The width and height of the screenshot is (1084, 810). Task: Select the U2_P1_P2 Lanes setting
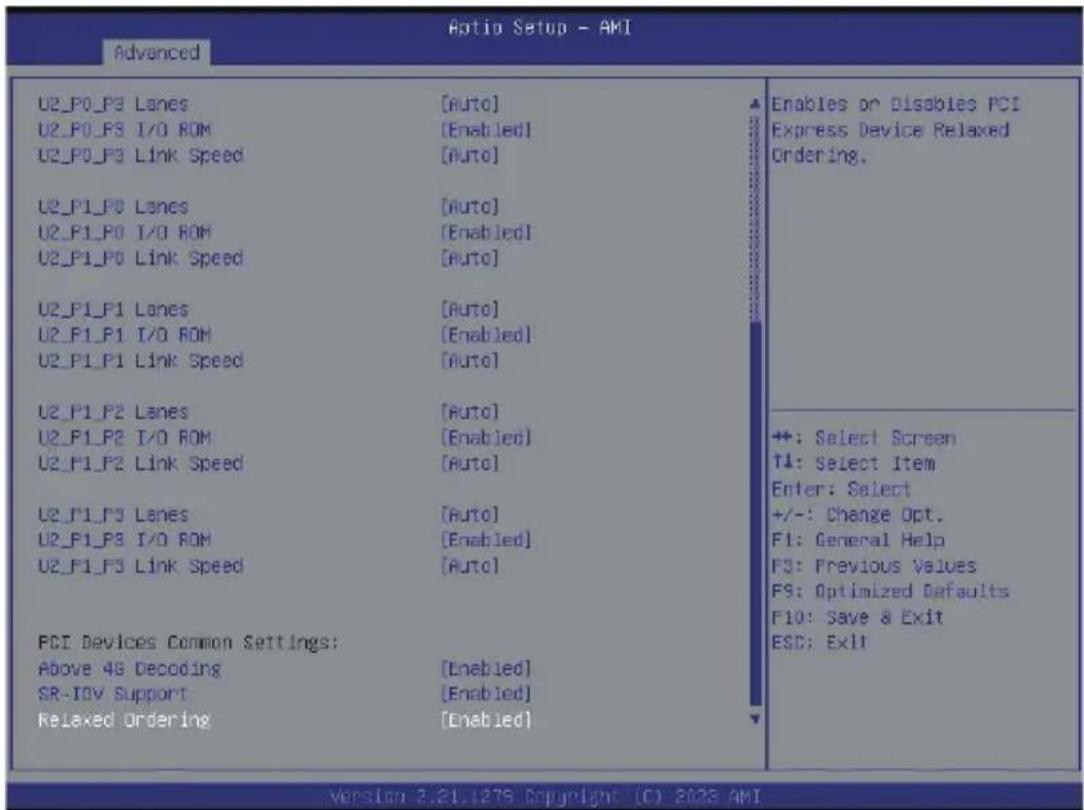coord(113,412)
